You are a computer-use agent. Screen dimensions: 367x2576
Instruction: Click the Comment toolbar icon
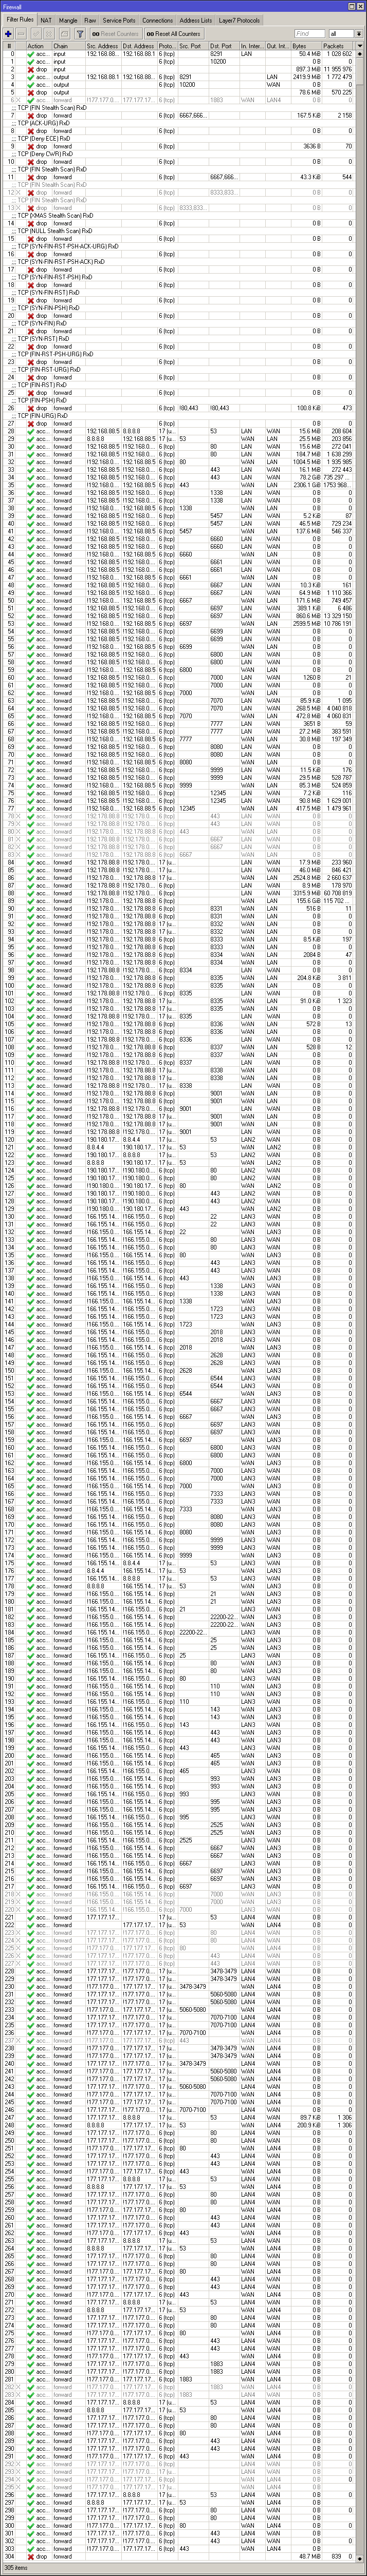[64, 33]
